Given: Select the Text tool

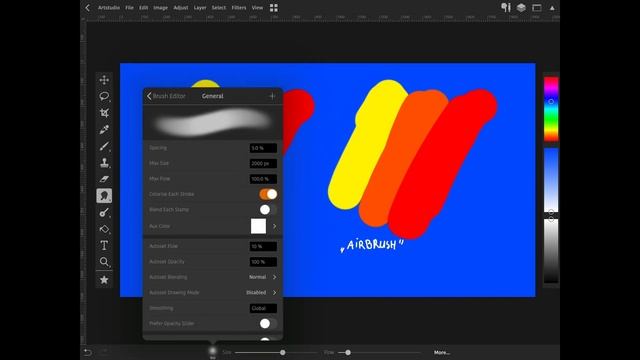Looking at the screenshot, I should click(104, 245).
